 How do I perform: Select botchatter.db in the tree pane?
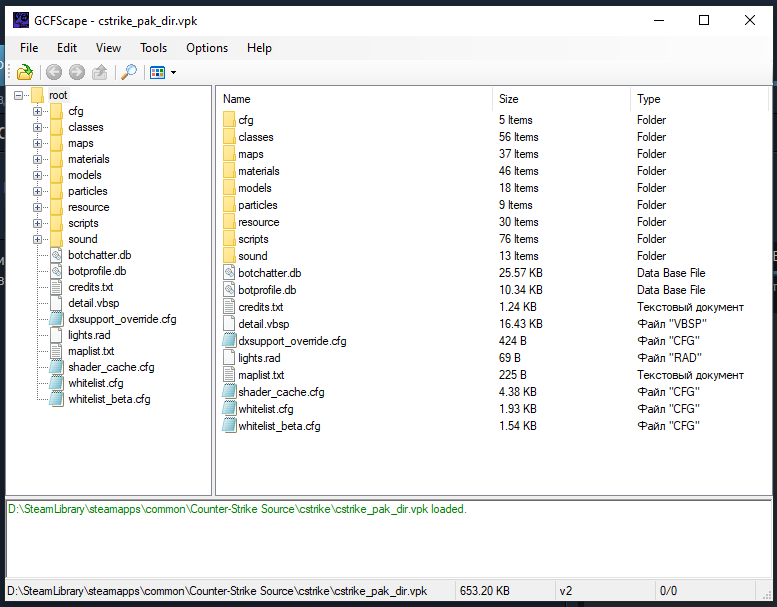[100, 255]
